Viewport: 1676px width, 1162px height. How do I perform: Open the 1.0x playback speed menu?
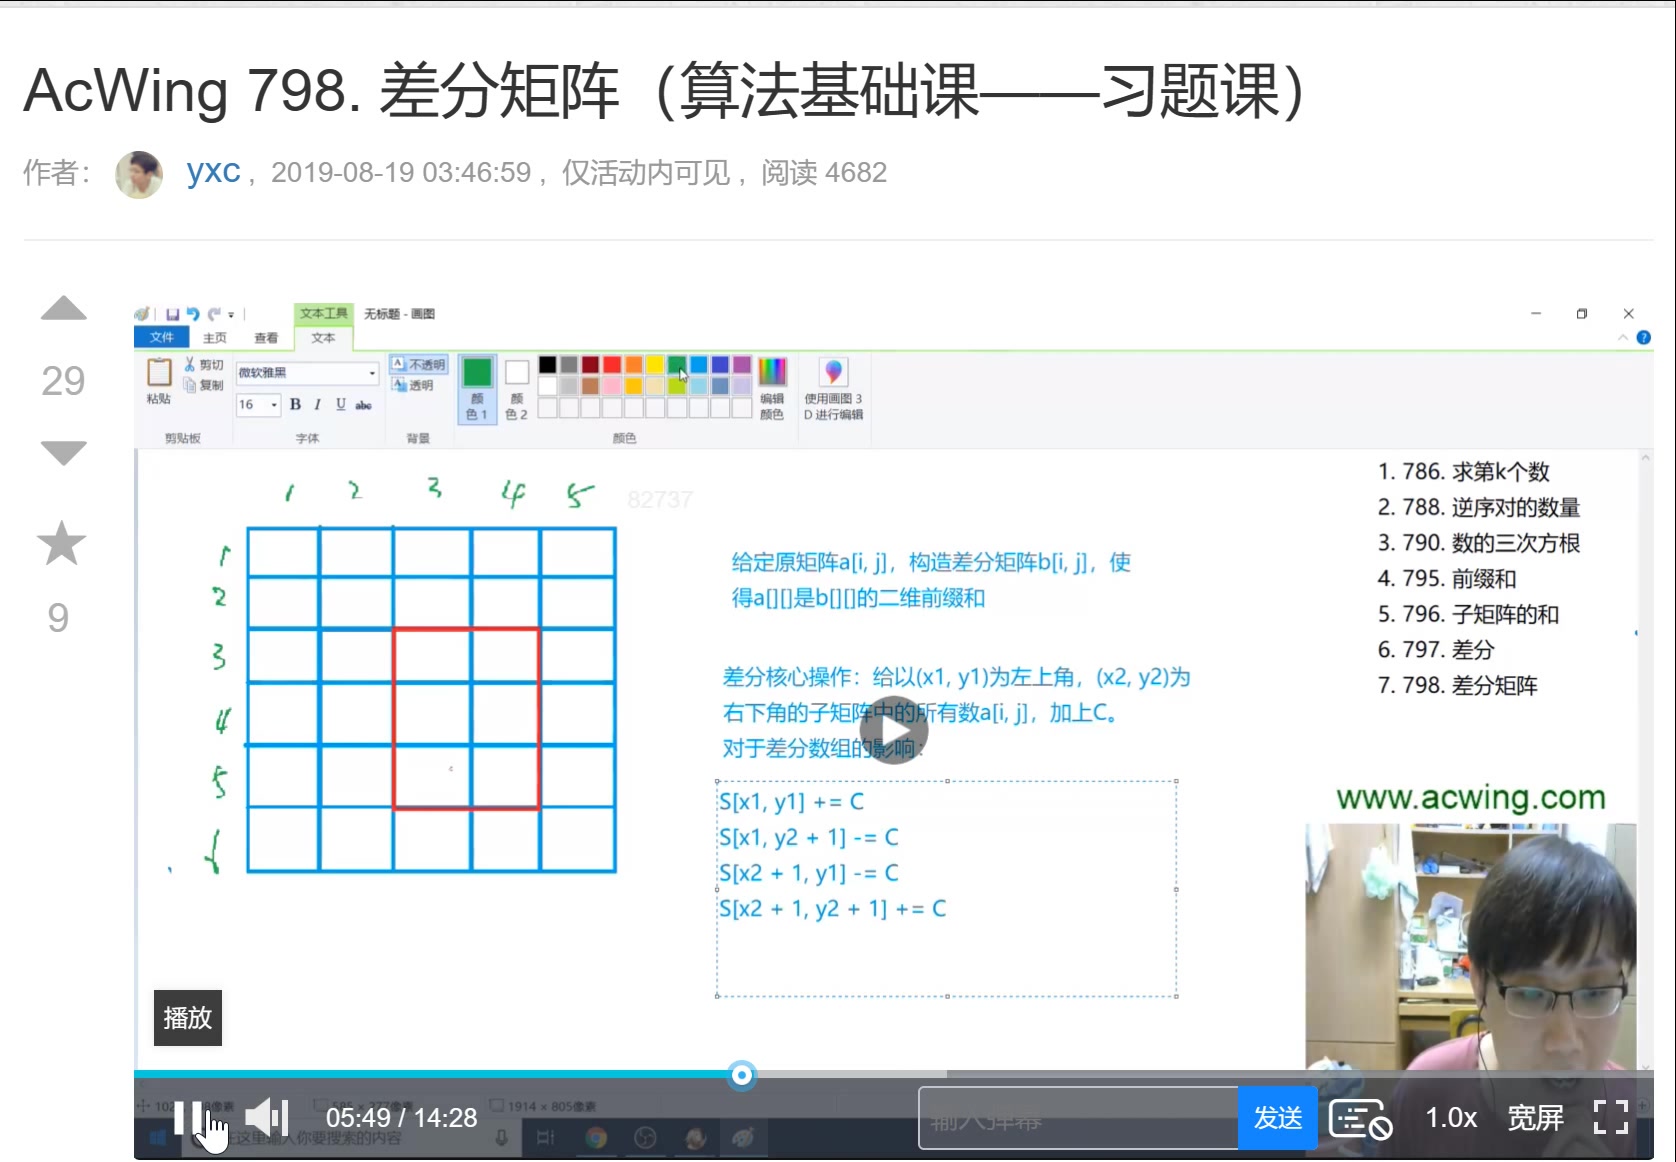(1450, 1117)
